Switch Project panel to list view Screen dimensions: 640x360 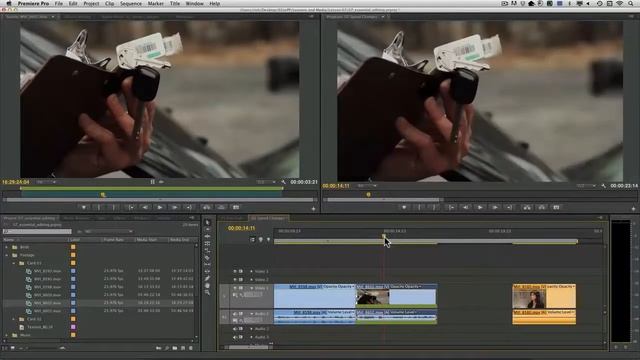(x=4, y=348)
